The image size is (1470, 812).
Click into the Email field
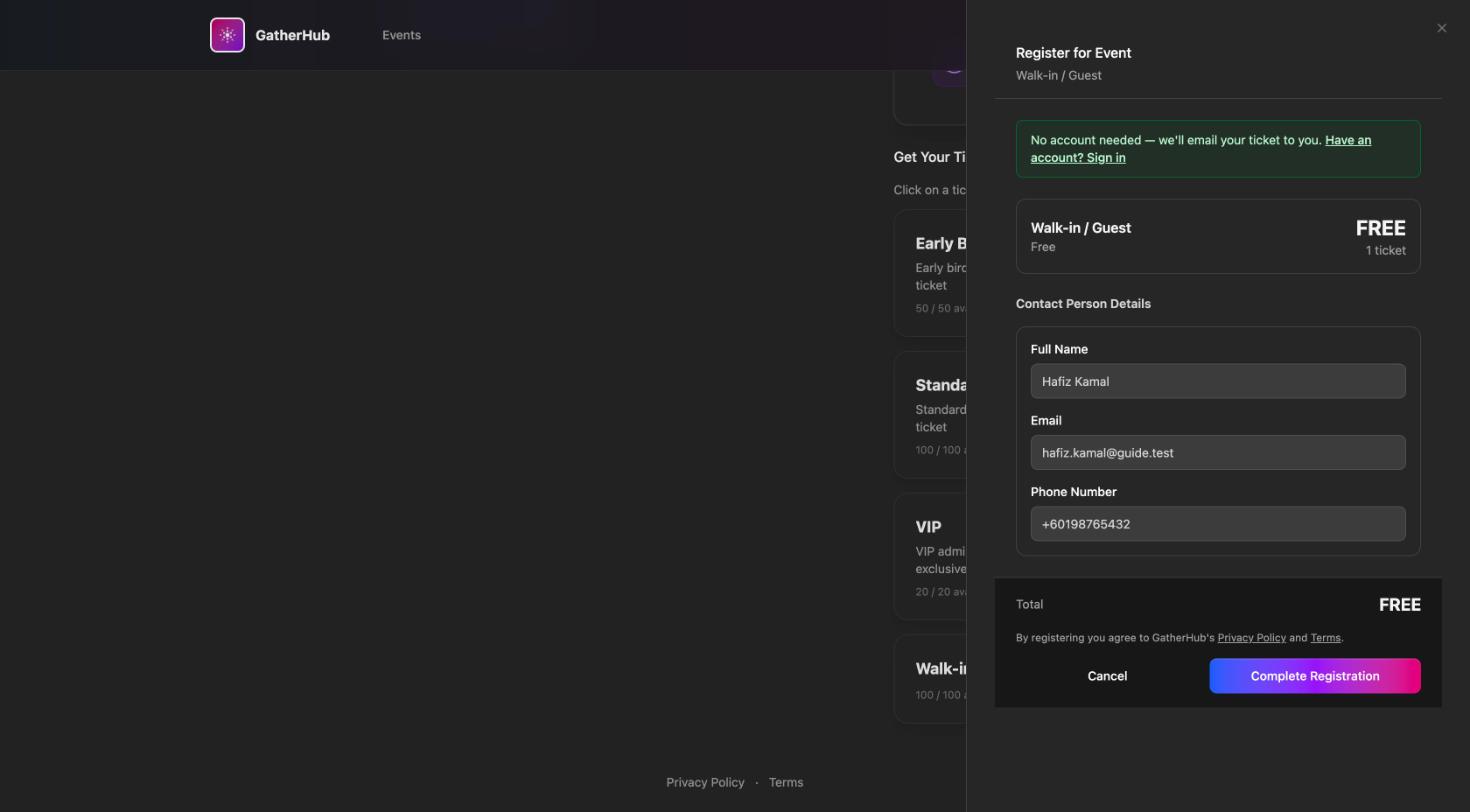[1218, 453]
